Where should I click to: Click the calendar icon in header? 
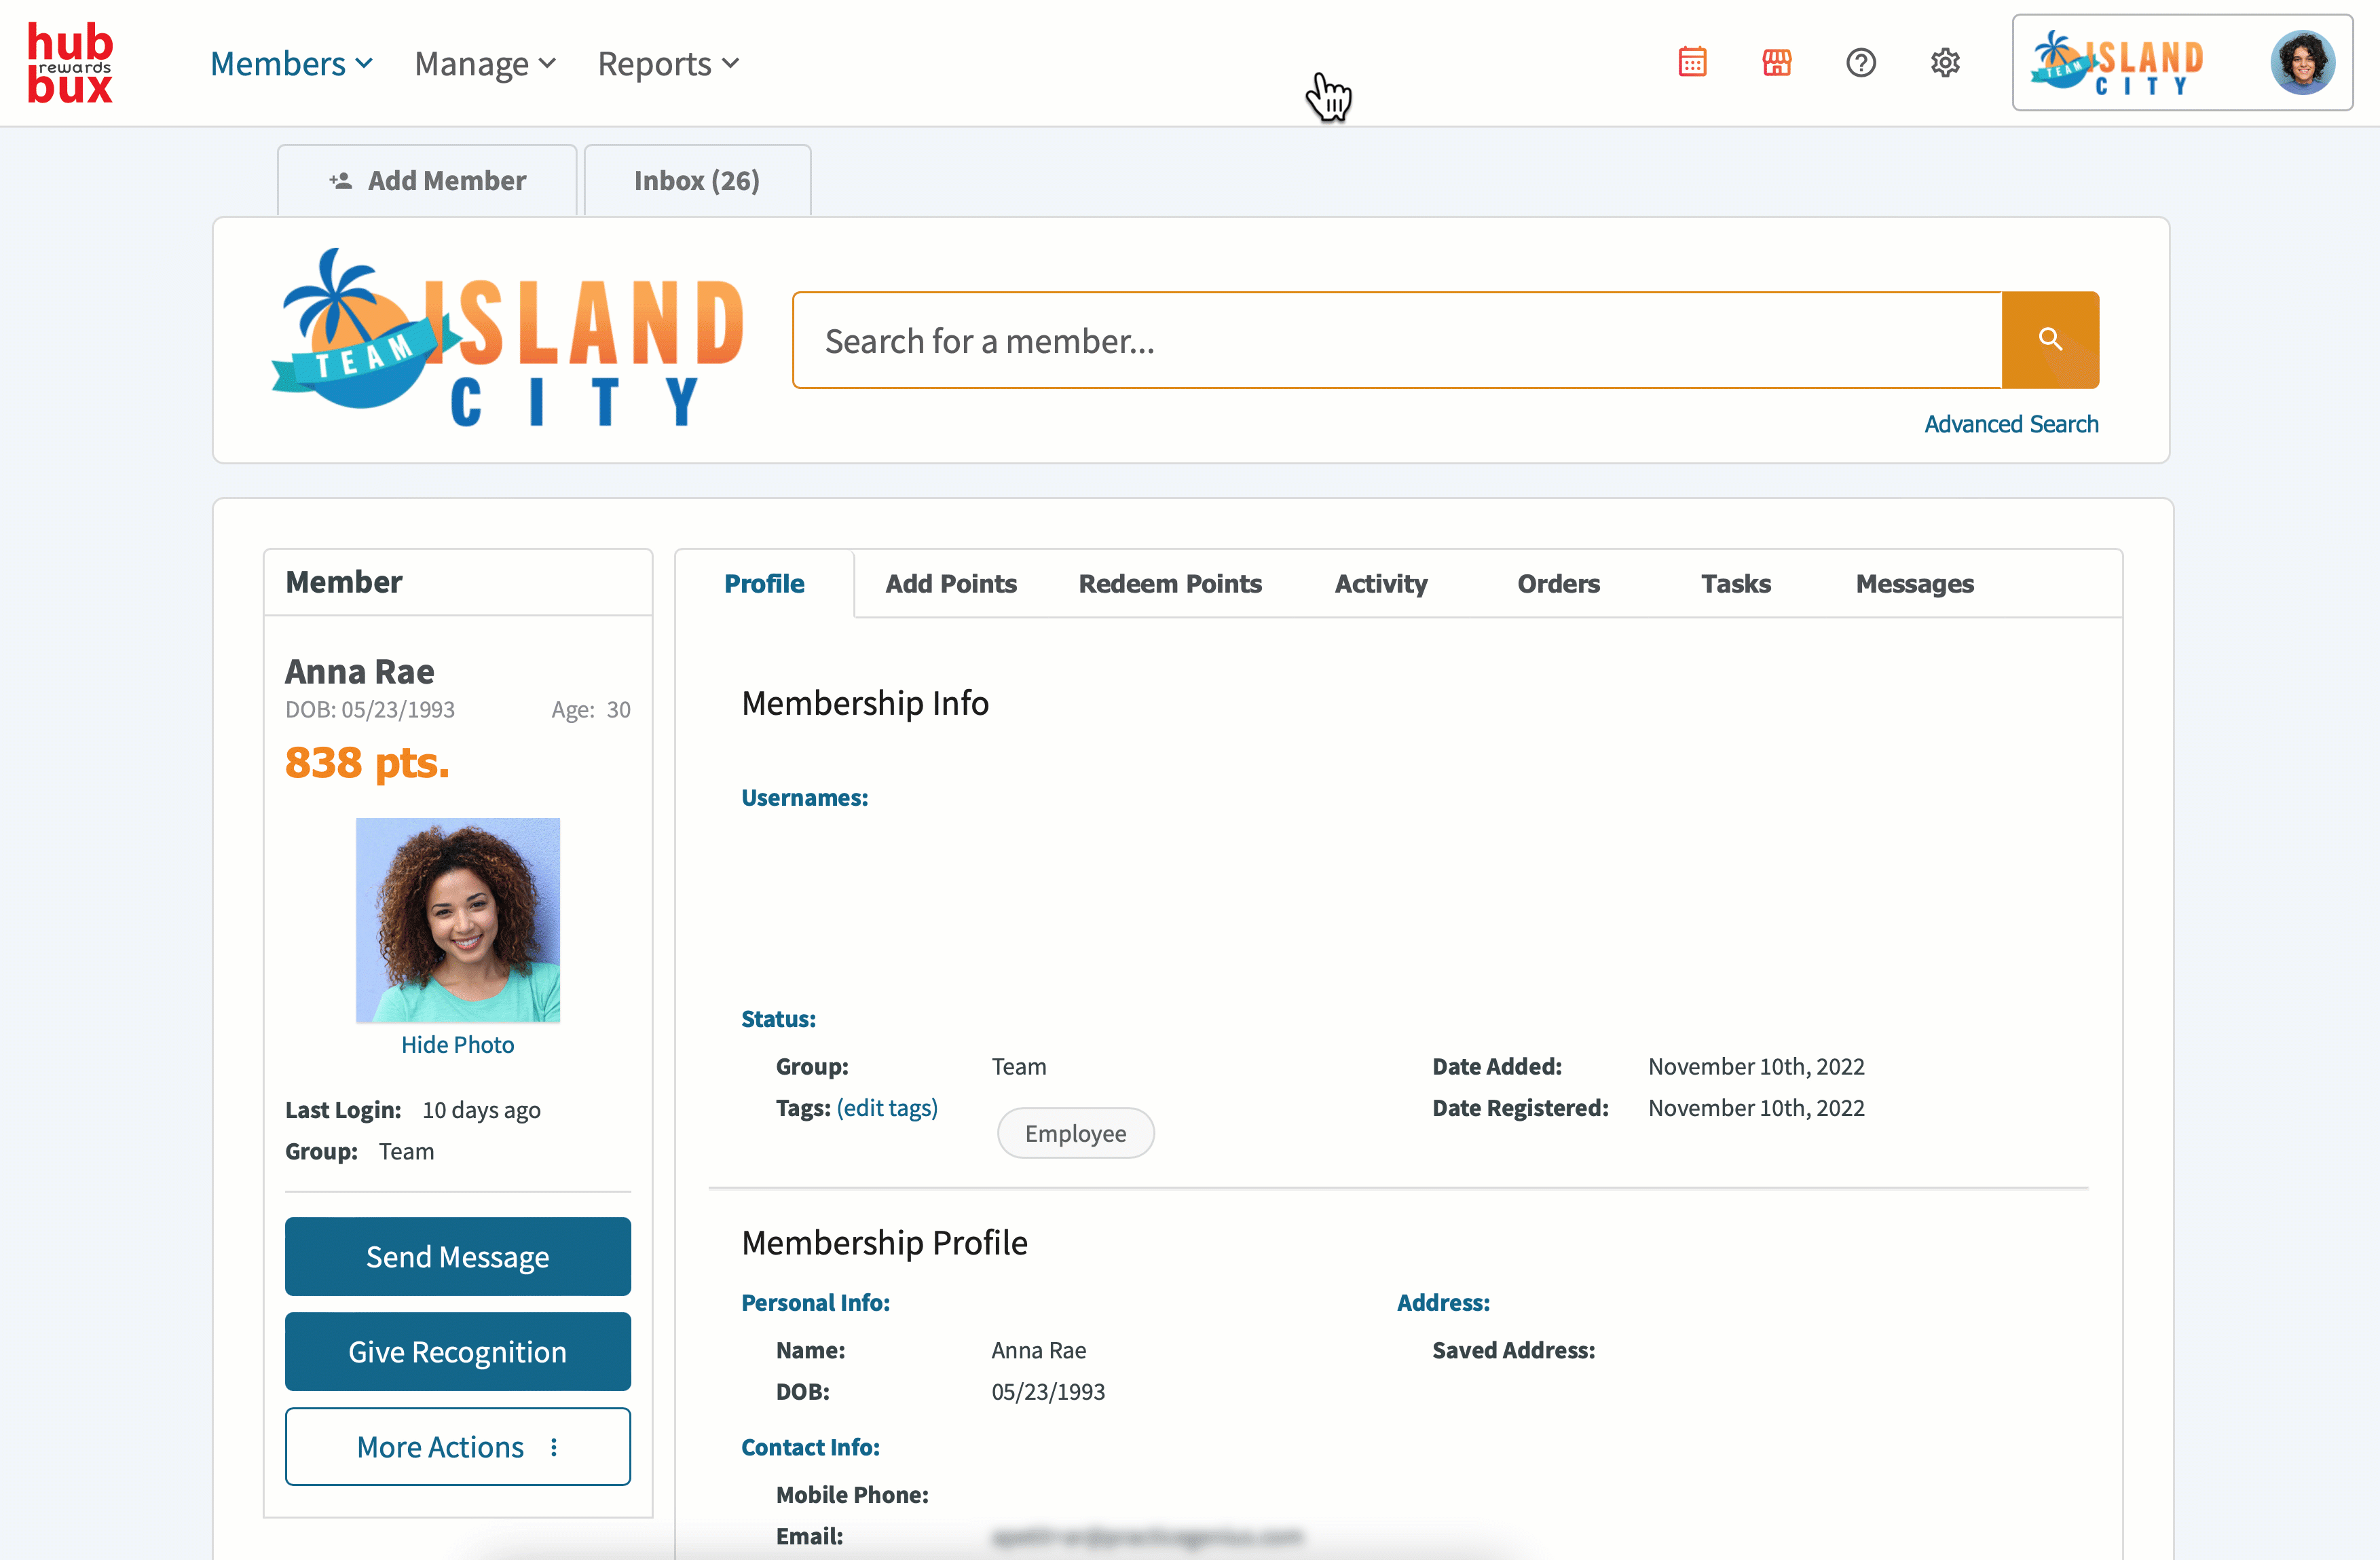[1692, 63]
